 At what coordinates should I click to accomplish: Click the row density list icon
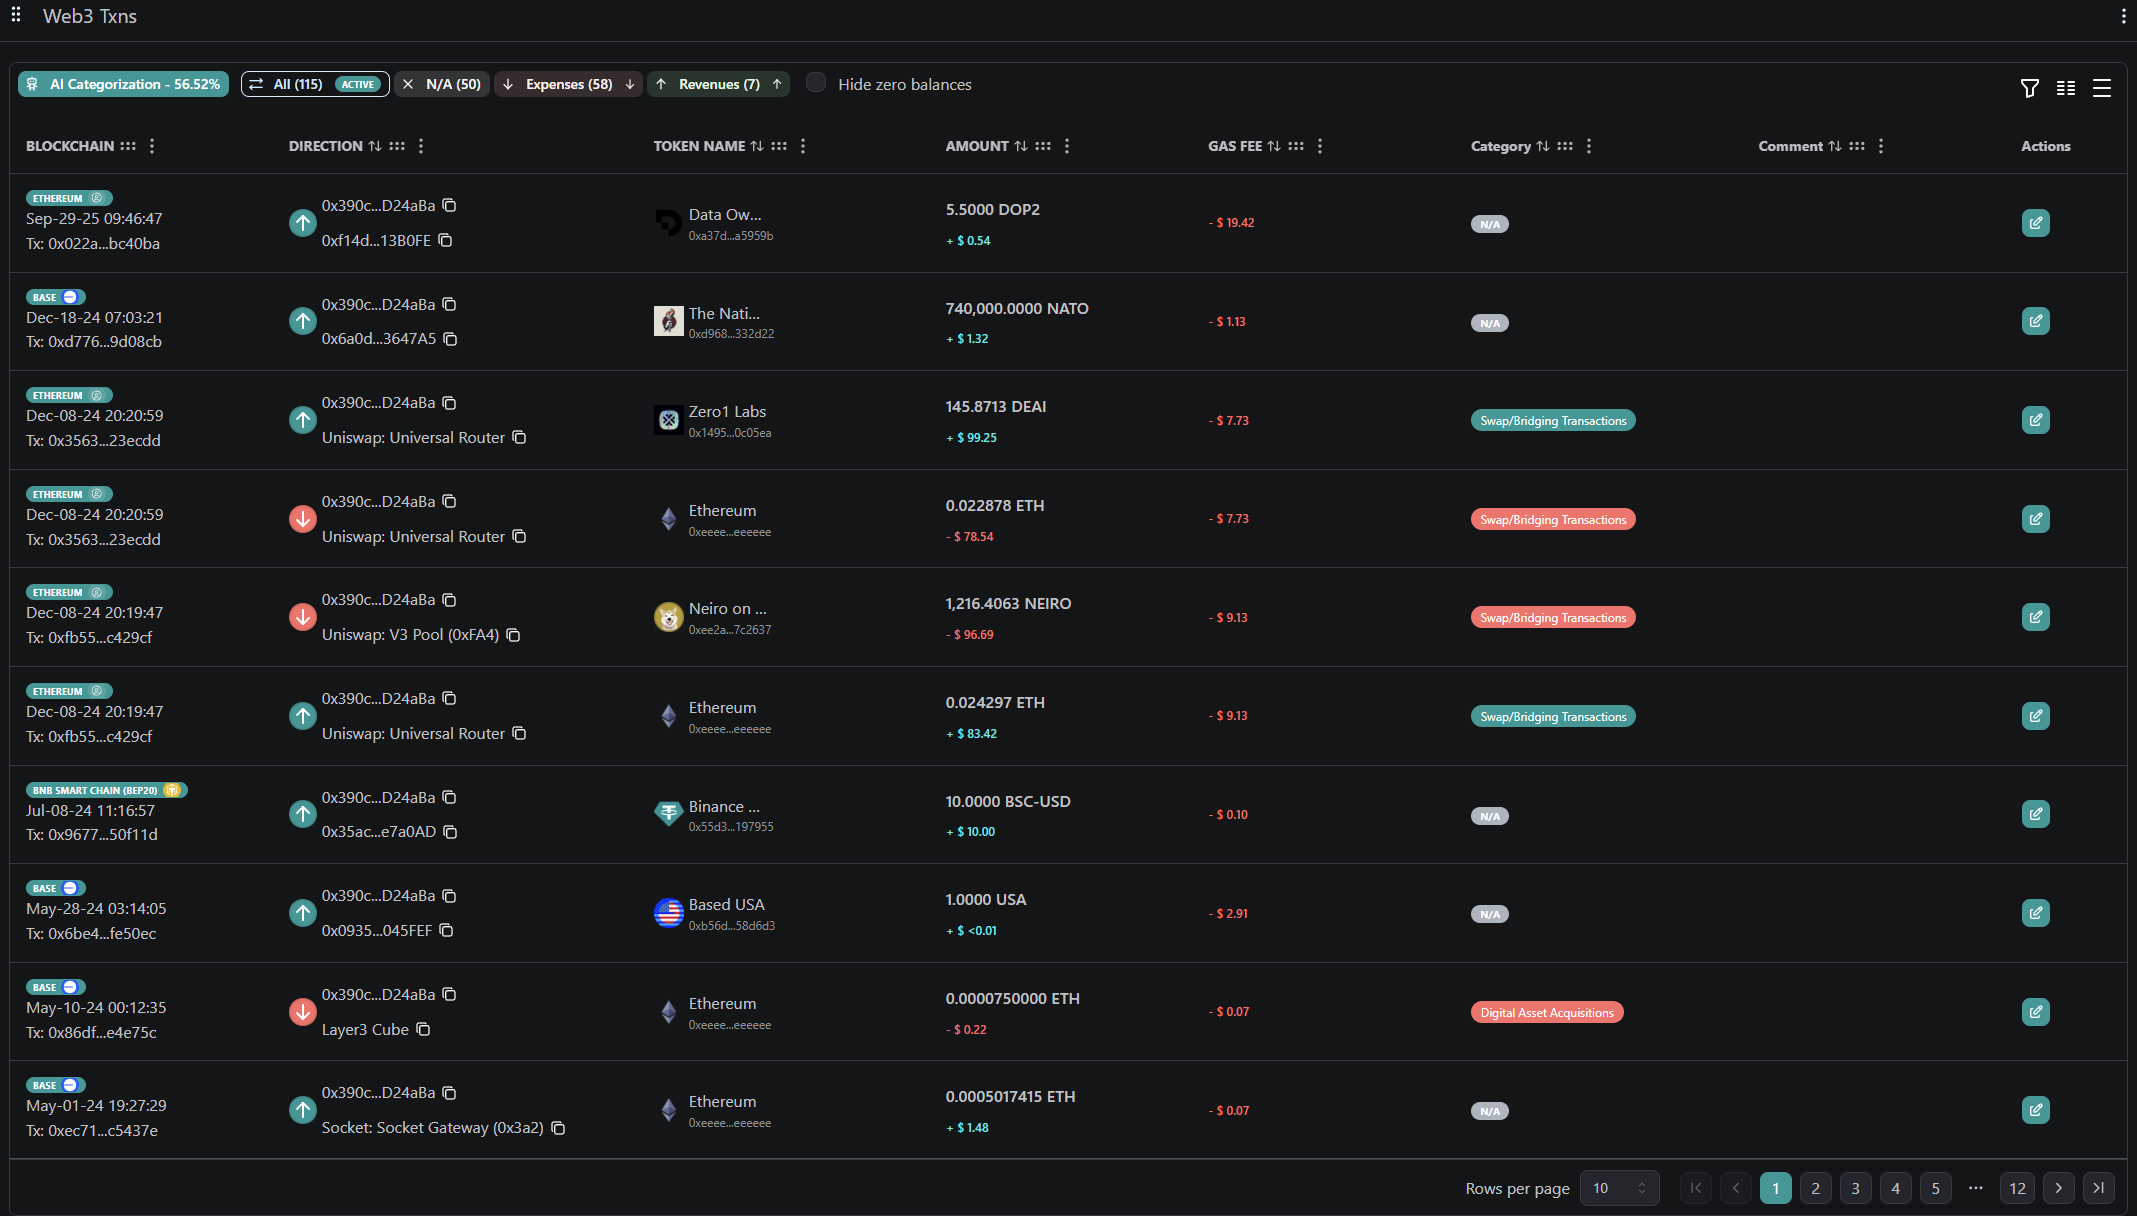click(2102, 89)
